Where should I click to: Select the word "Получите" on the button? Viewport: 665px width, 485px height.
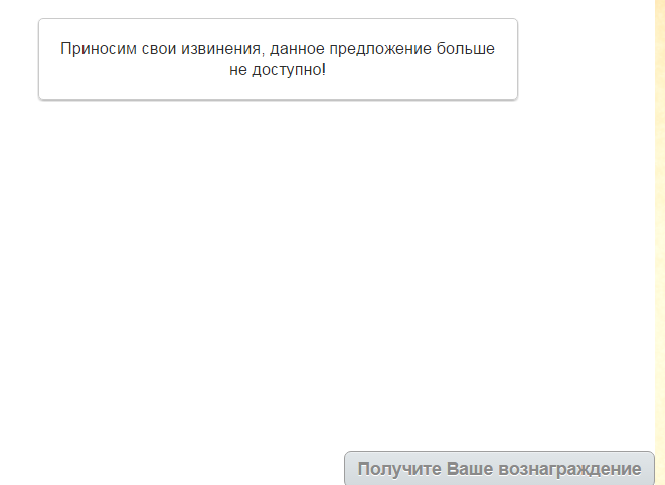click(x=399, y=469)
